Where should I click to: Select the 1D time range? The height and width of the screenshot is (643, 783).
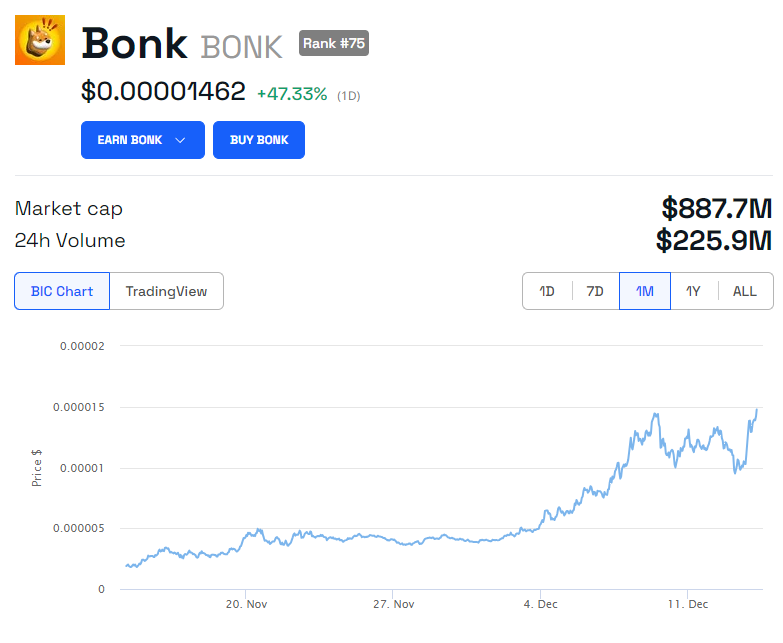point(547,291)
